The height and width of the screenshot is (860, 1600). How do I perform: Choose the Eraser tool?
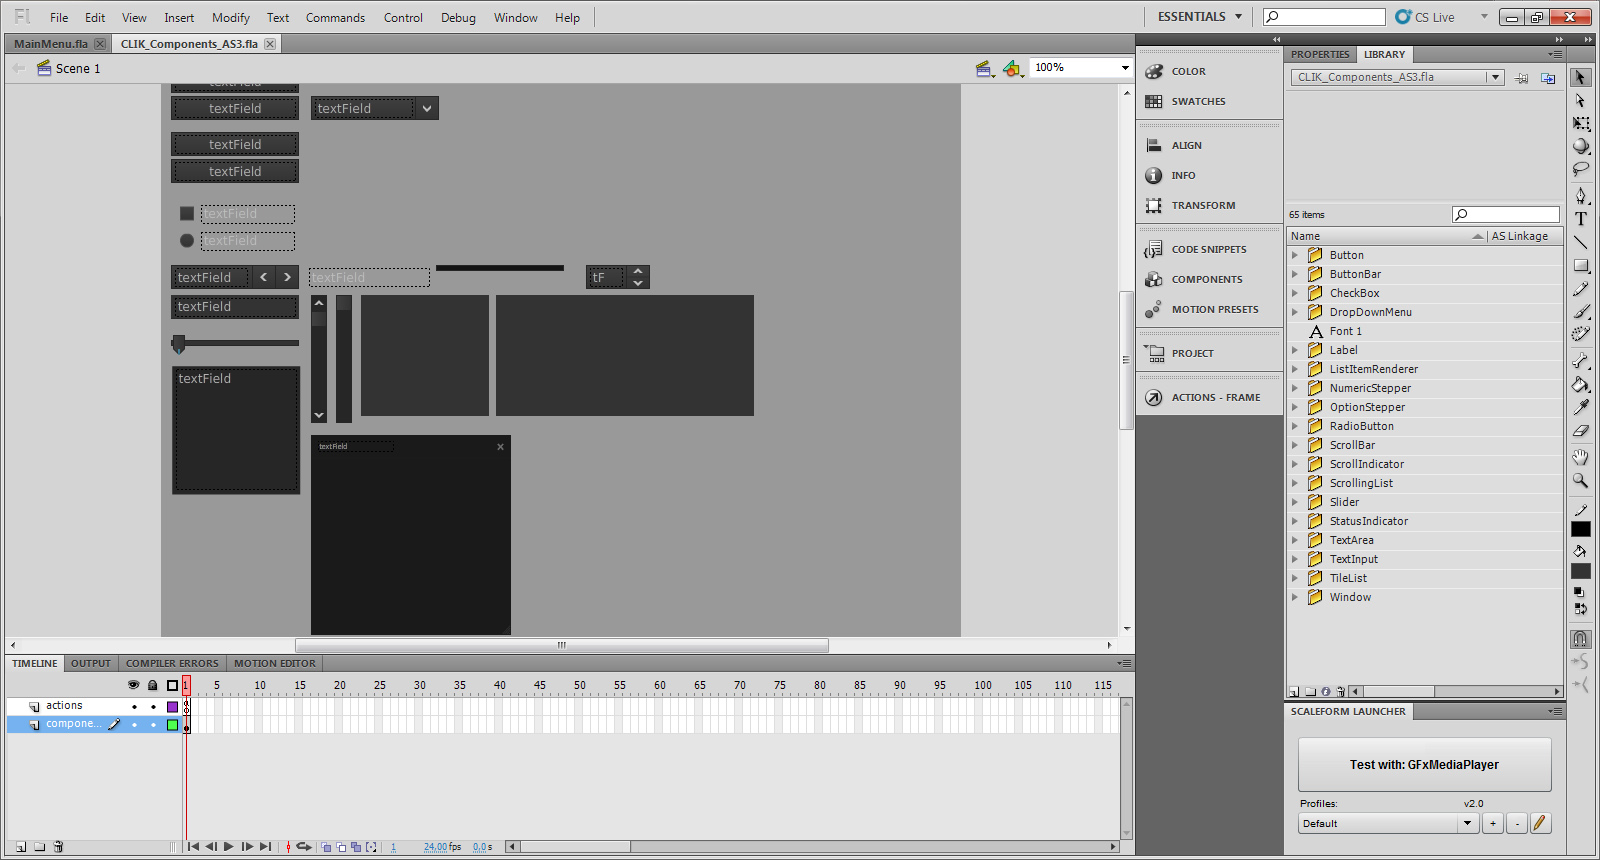point(1580,431)
